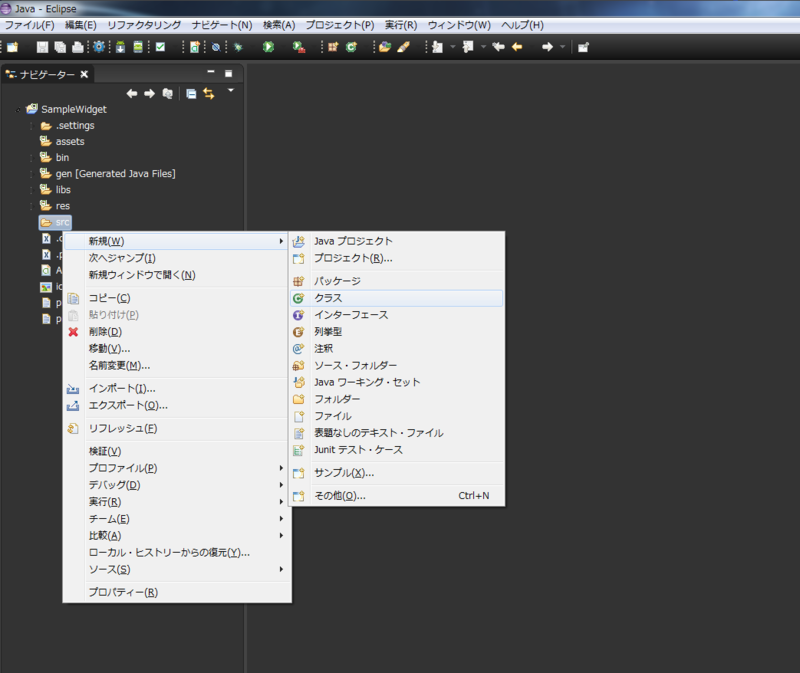This screenshot has height=673, width=800.
Task: Select パッケージ in the New submenu
Action: (x=396, y=281)
